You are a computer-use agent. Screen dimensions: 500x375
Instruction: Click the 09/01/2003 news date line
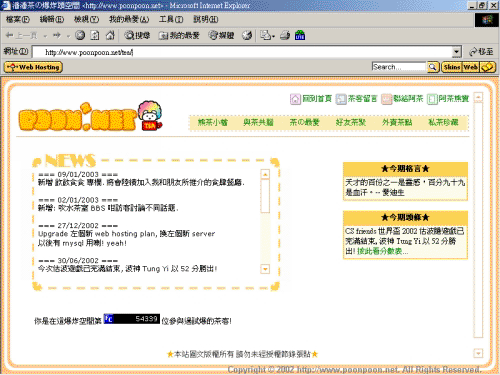pyautogui.click(x=78, y=174)
